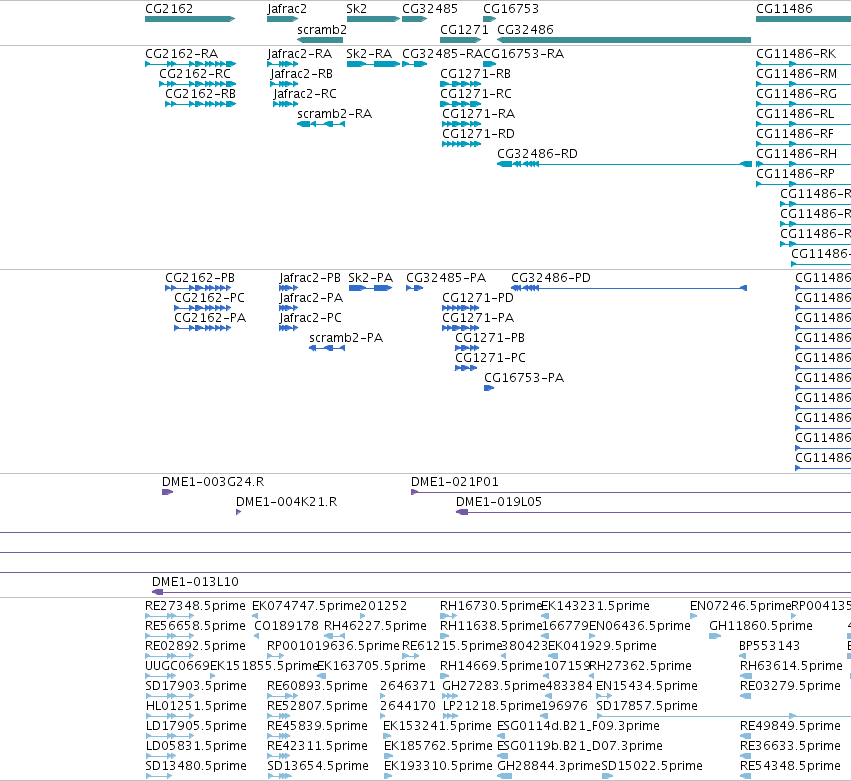This screenshot has width=851, height=781.
Task: Click transcript CG32485-RA label
Action: pyautogui.click(x=442, y=54)
